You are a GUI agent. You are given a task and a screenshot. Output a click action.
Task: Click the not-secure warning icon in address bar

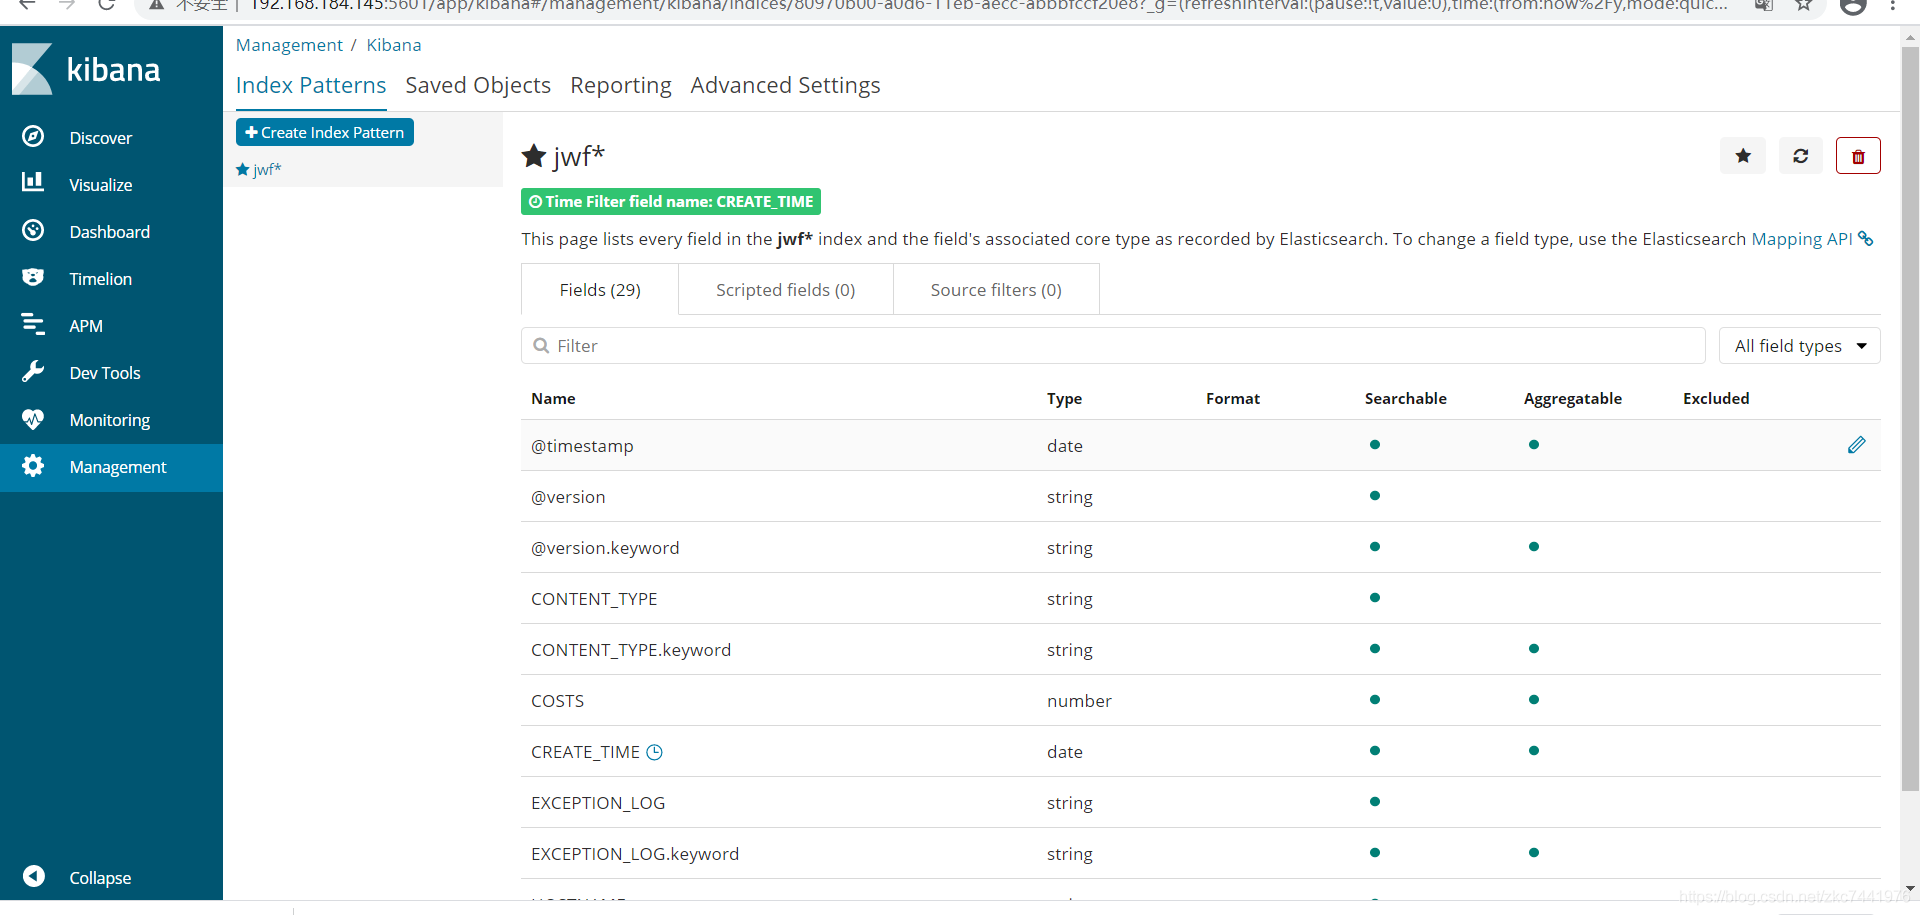pos(156,5)
